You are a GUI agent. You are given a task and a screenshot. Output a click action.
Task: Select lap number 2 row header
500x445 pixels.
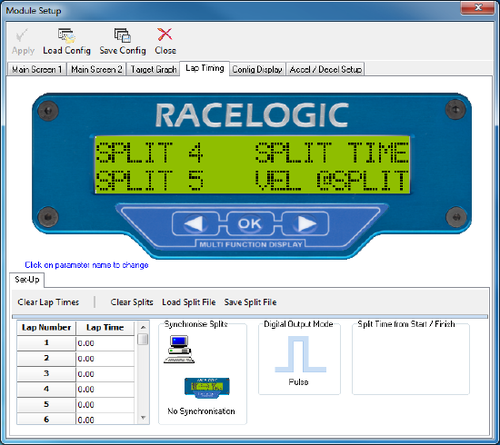click(46, 358)
